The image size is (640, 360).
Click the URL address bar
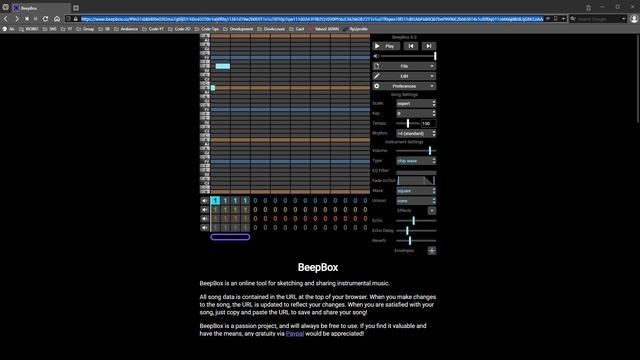312,19
